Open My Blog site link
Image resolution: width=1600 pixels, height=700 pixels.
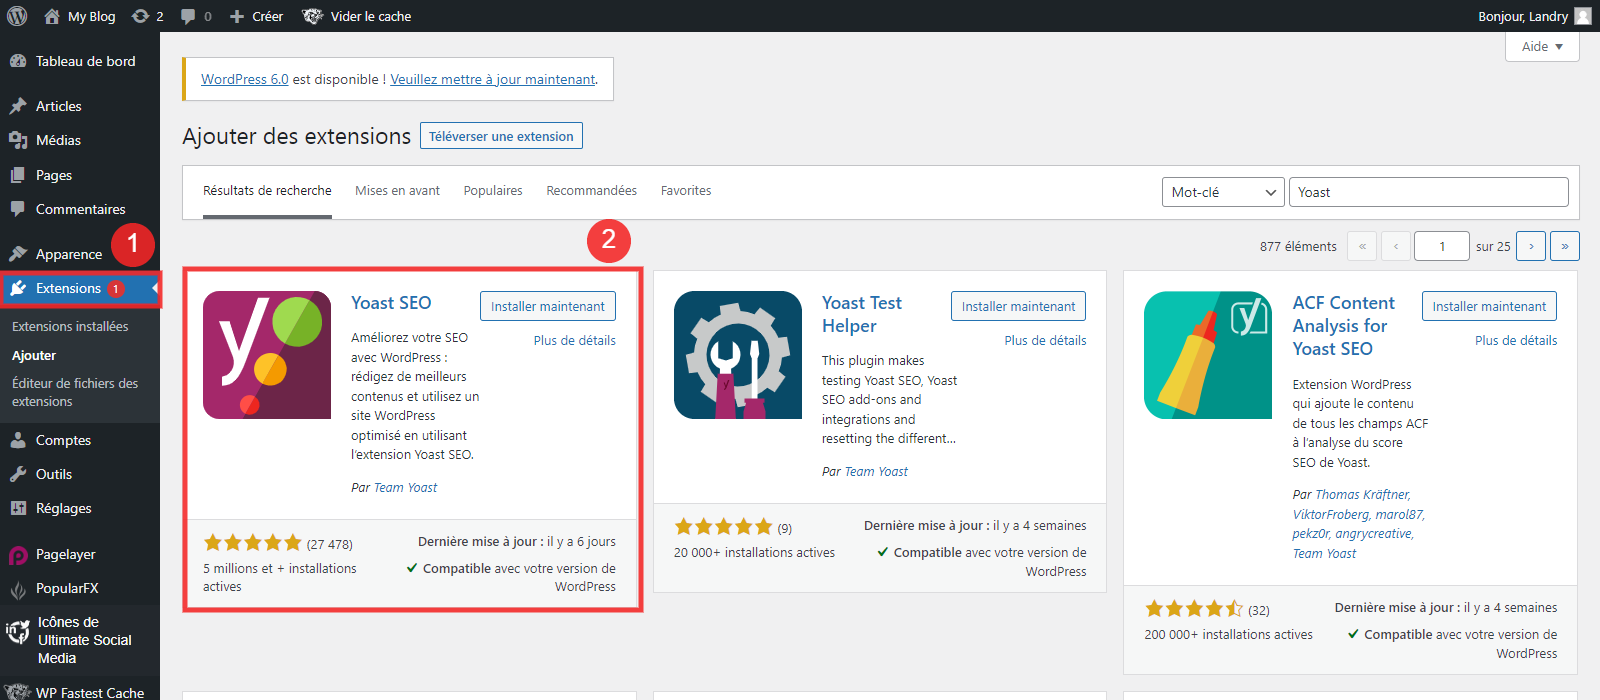pos(80,16)
